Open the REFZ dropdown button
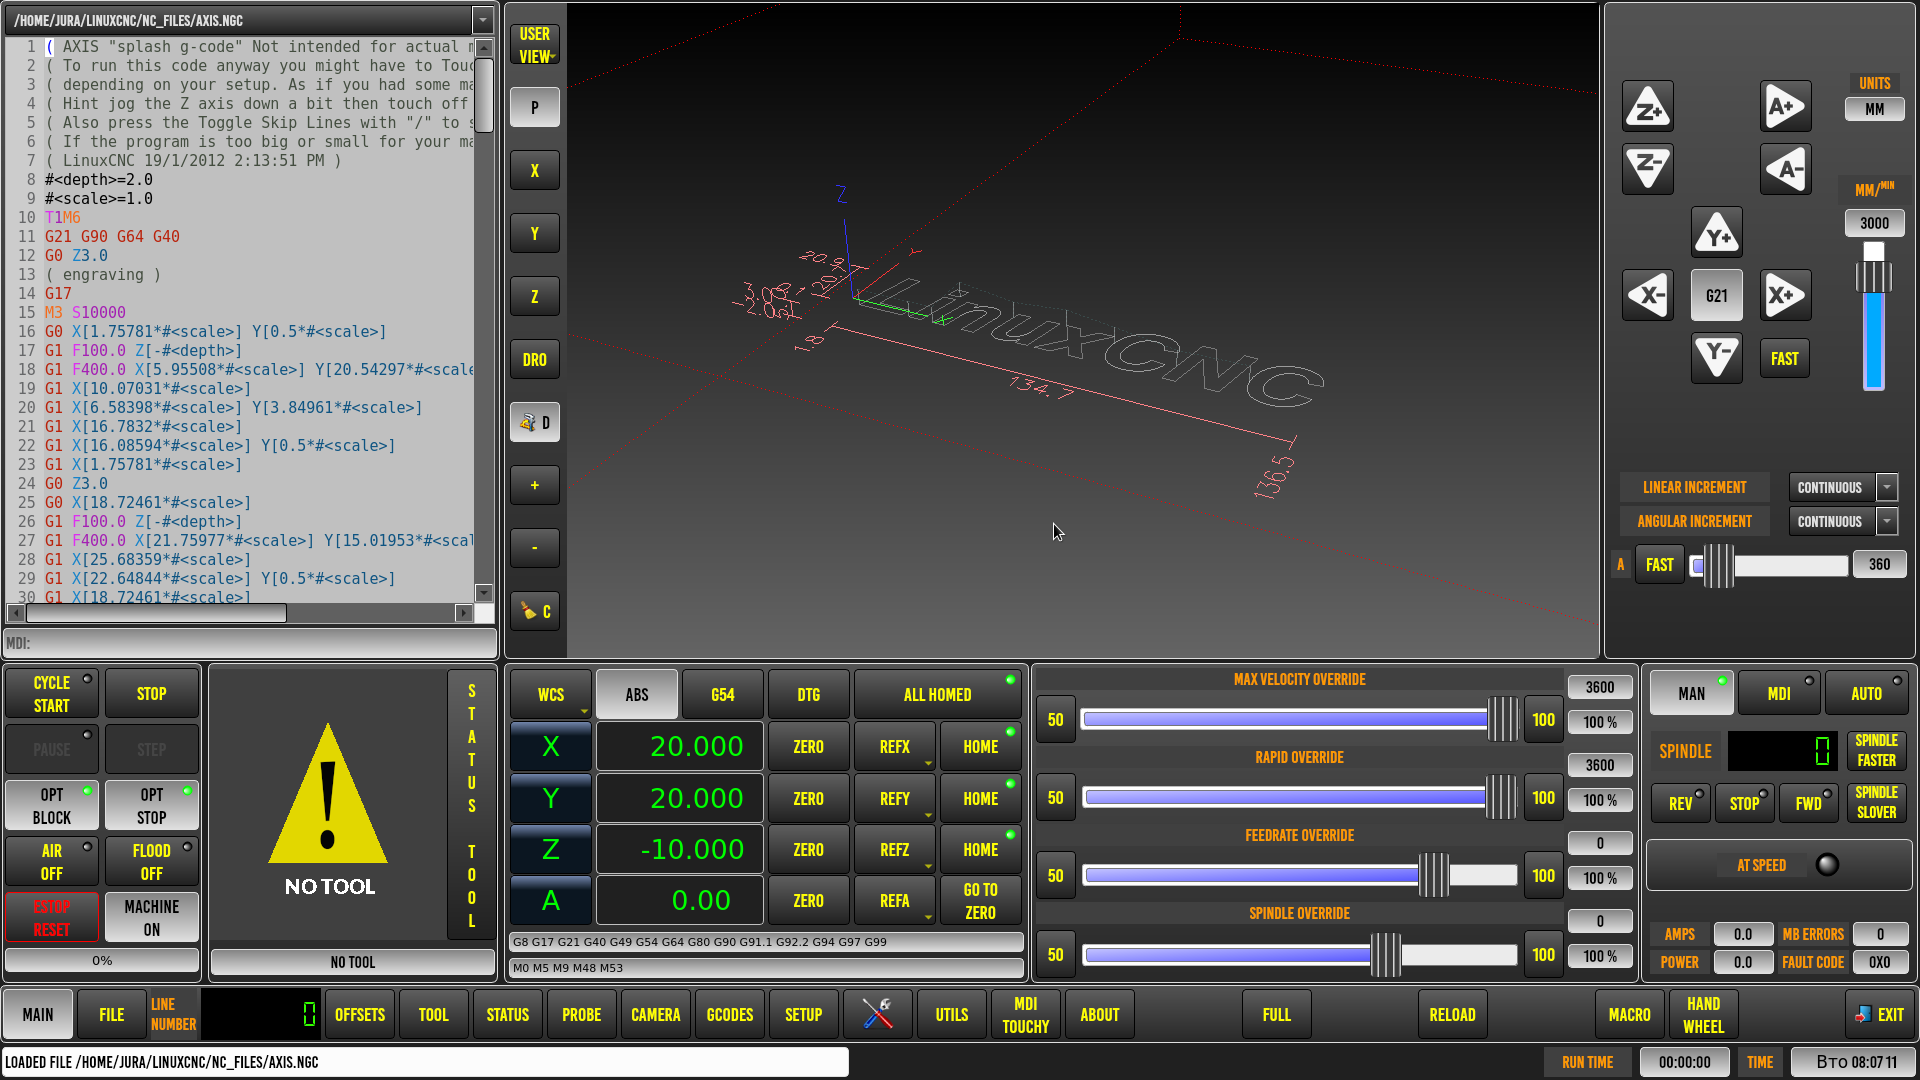Image resolution: width=1920 pixels, height=1080 pixels. point(895,849)
